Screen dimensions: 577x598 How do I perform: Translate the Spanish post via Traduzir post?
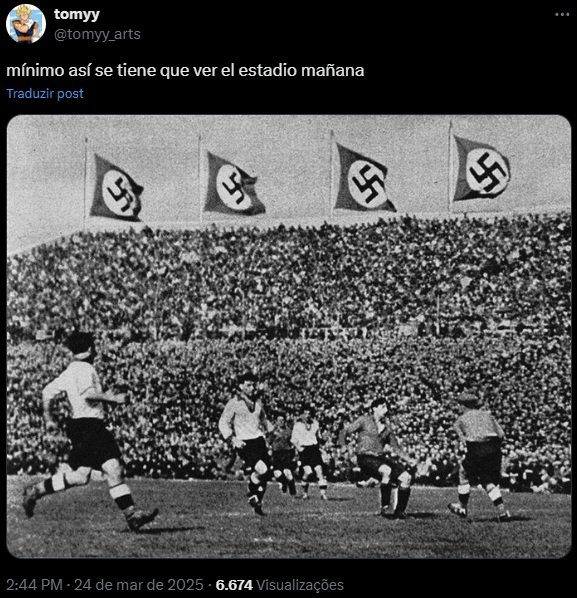(45, 93)
